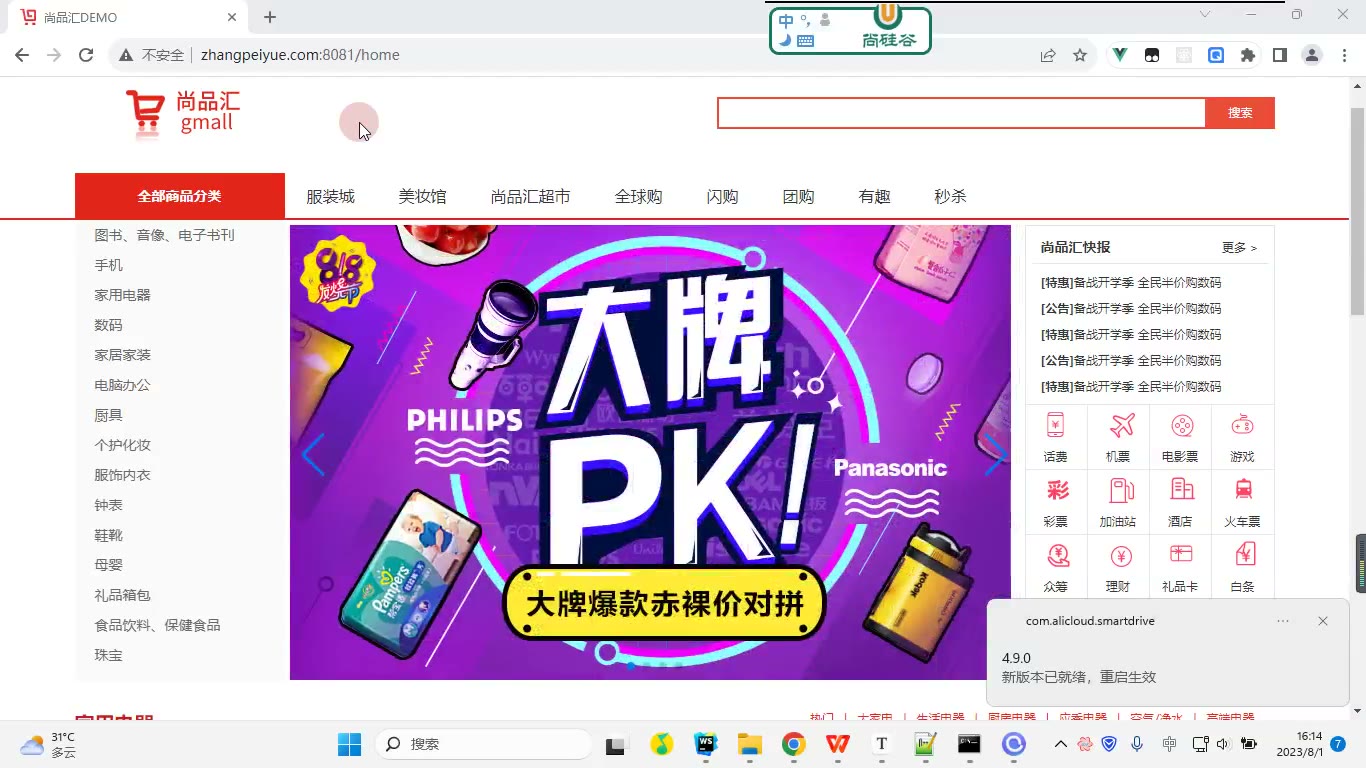Open the 闪购 navigation item
This screenshot has height=768, width=1366.
[723, 197]
